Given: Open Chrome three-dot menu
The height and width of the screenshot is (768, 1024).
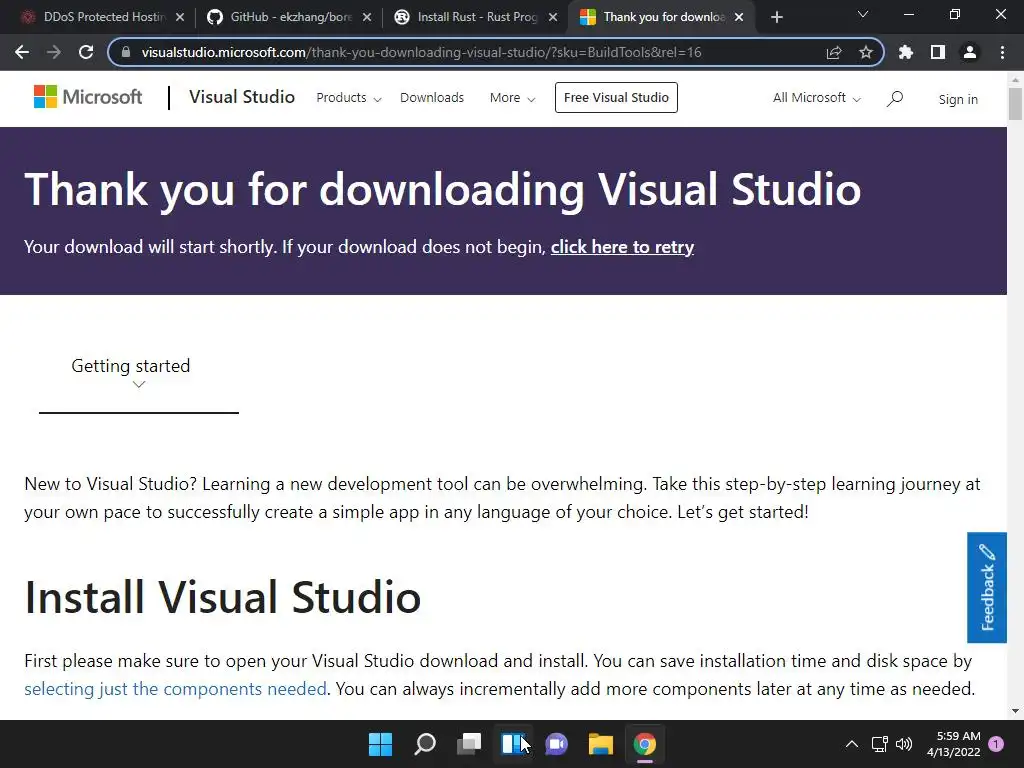Looking at the screenshot, I should (x=1002, y=52).
